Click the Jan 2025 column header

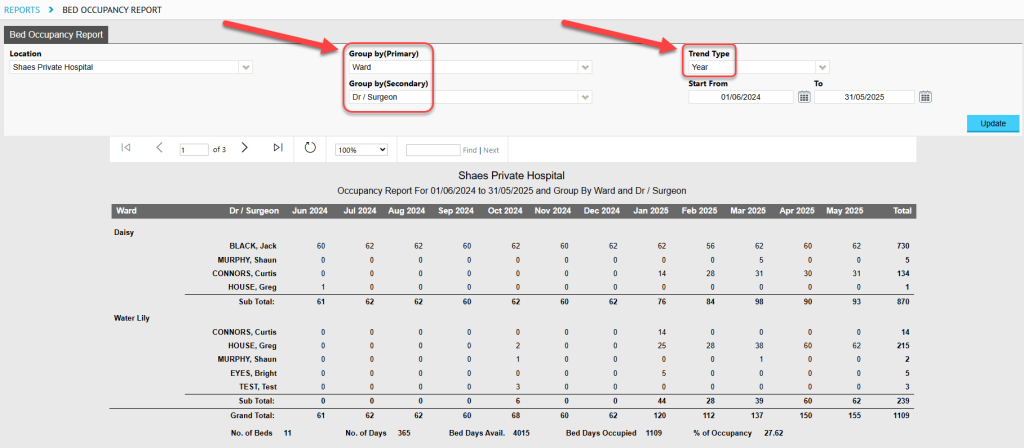pyautogui.click(x=650, y=211)
